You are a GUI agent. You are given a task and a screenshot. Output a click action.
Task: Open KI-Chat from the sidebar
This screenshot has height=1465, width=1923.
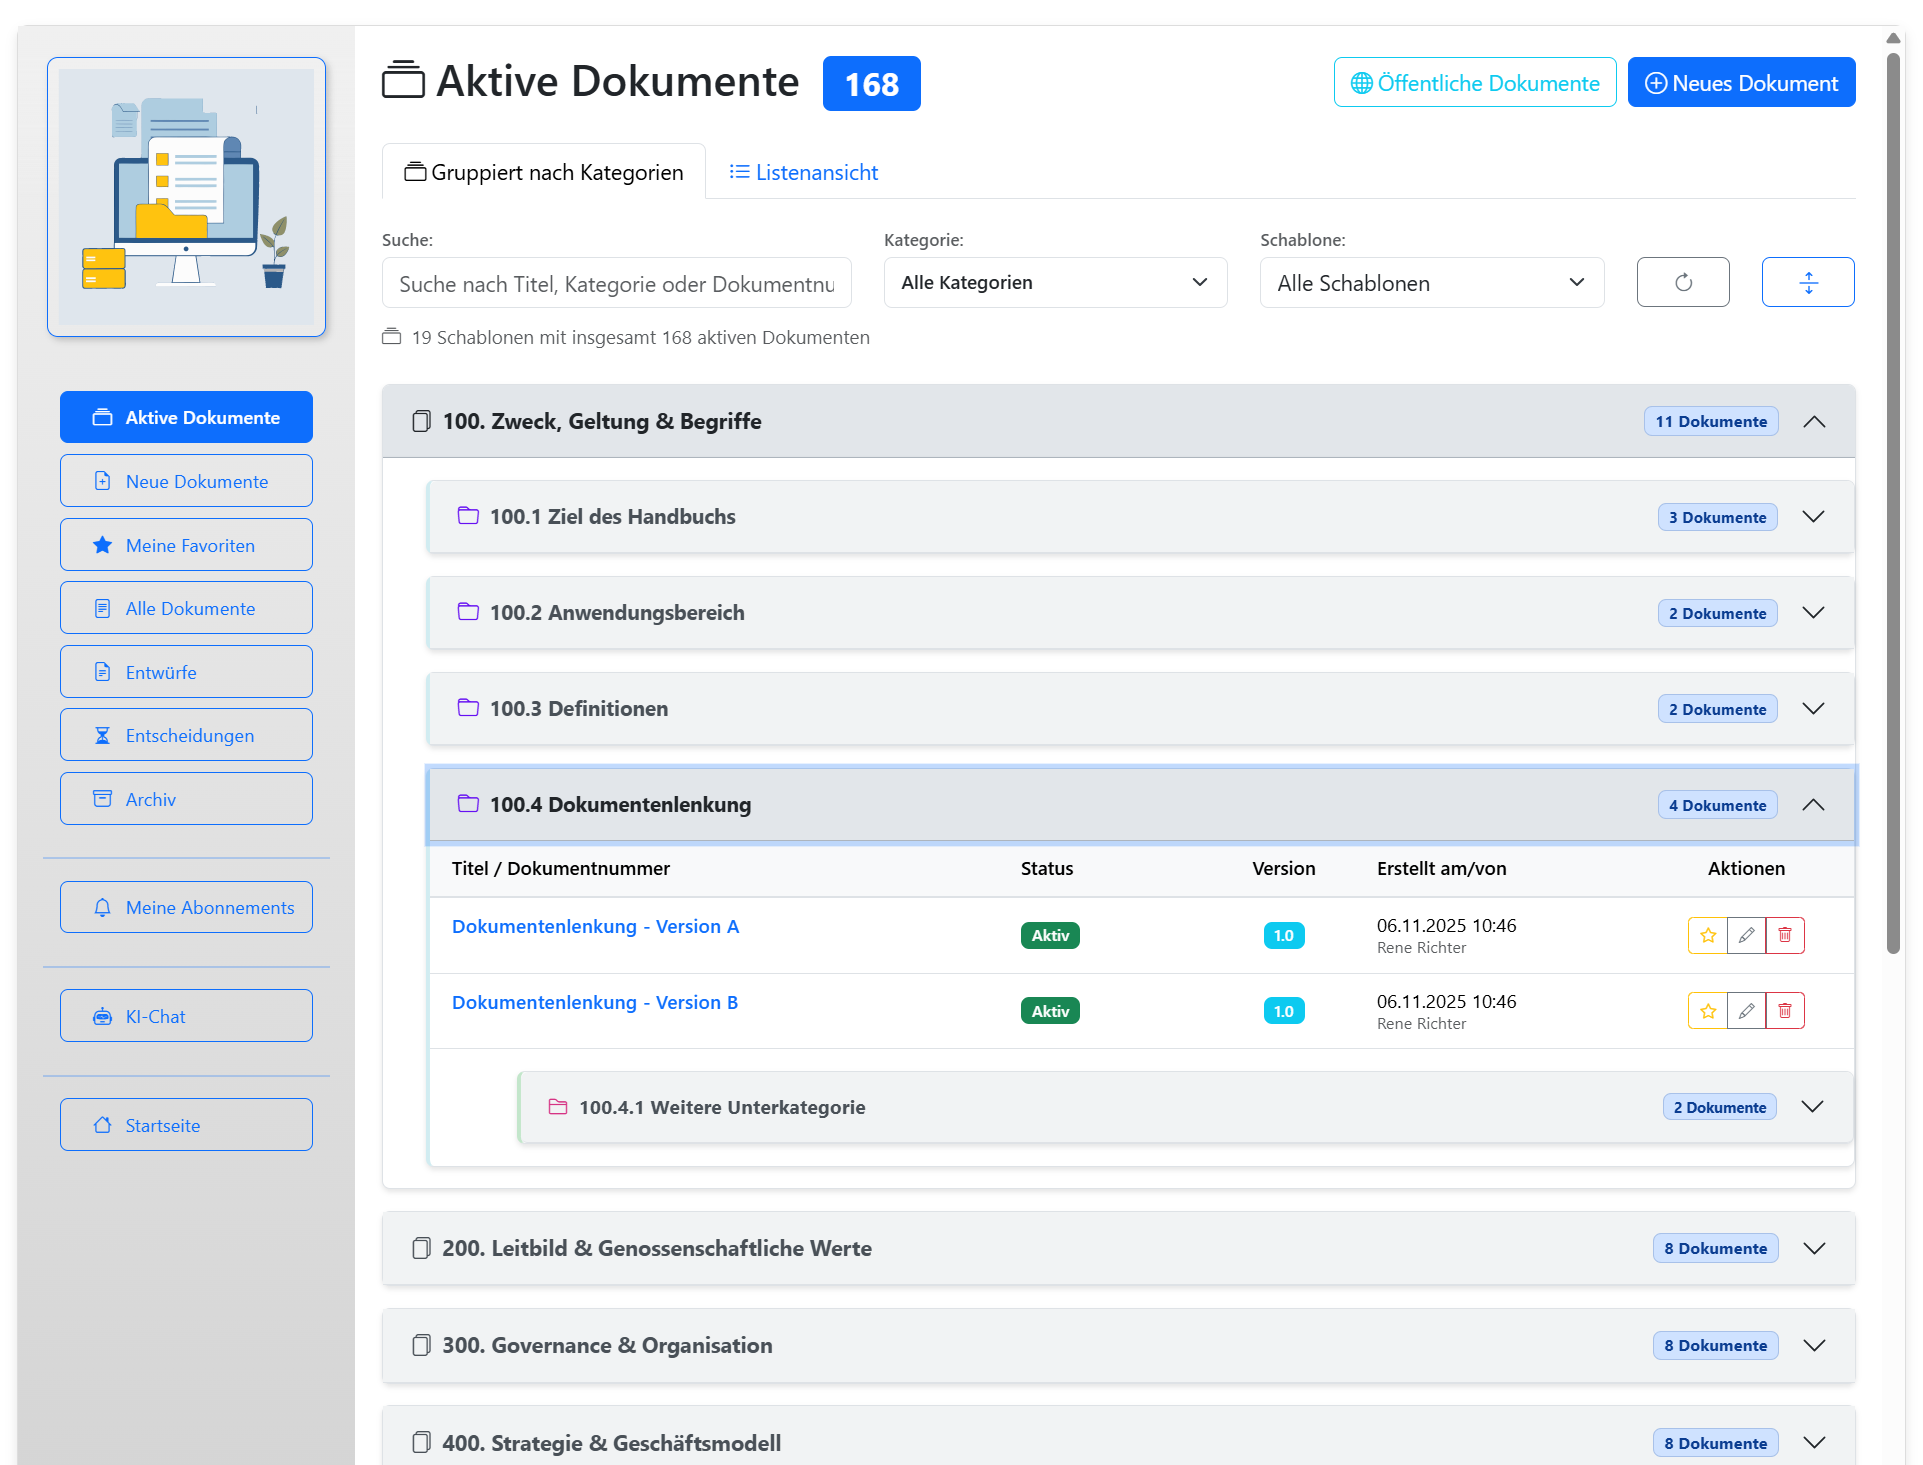(186, 1016)
